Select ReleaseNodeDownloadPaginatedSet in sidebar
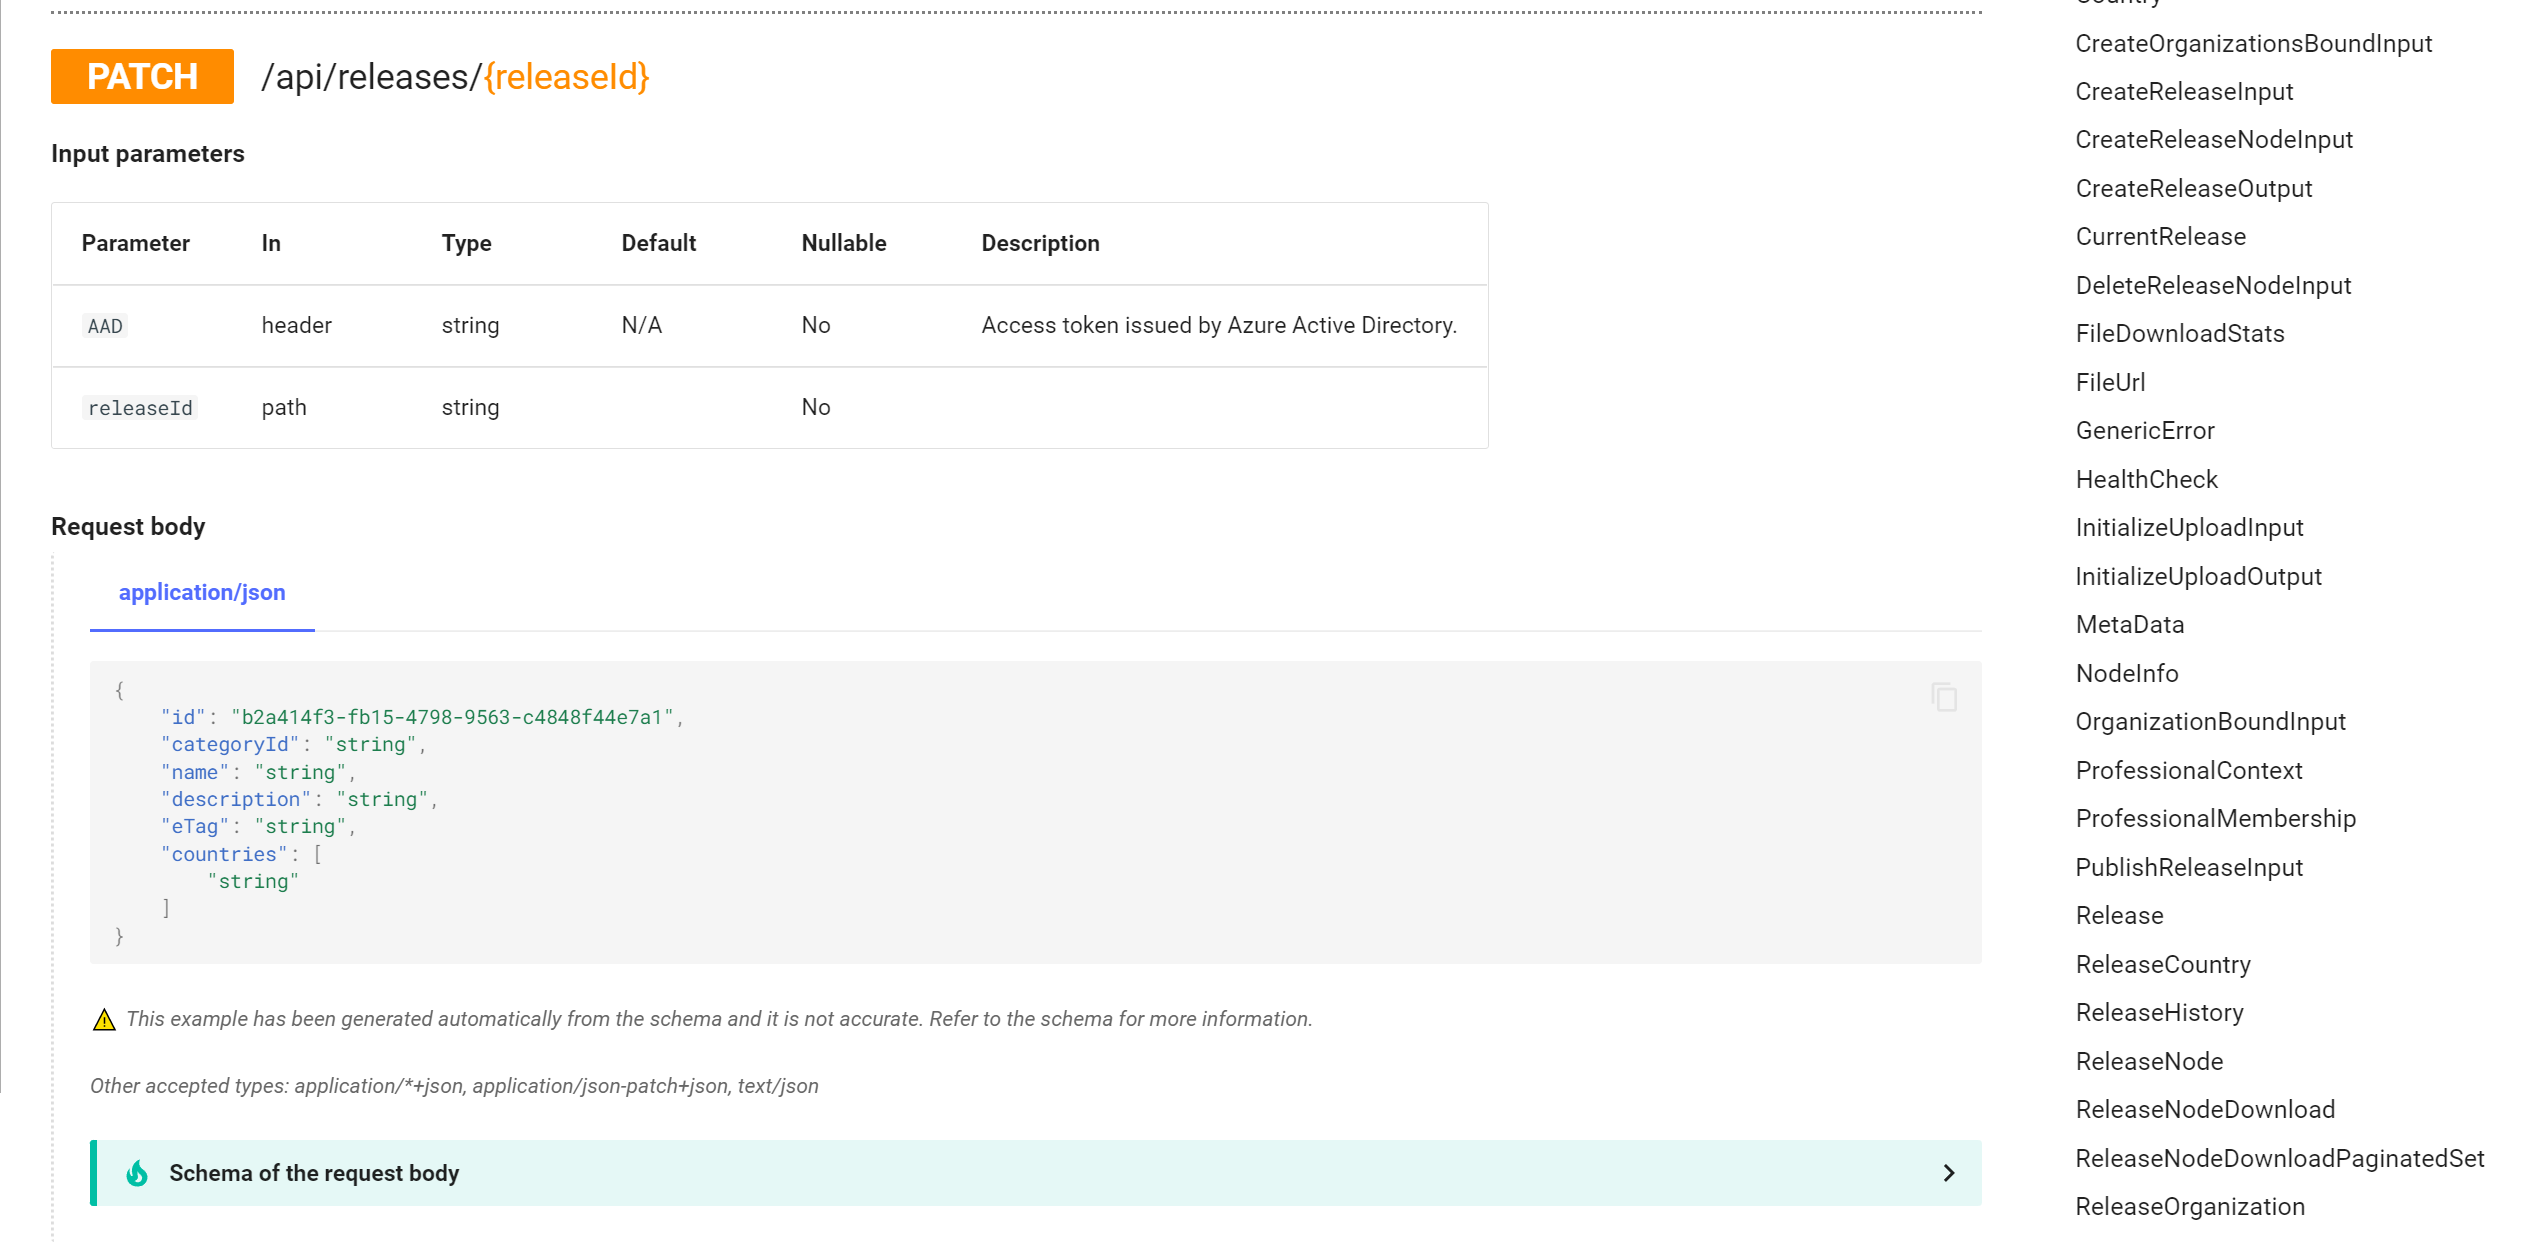The height and width of the screenshot is (1244, 2529). (2279, 1157)
